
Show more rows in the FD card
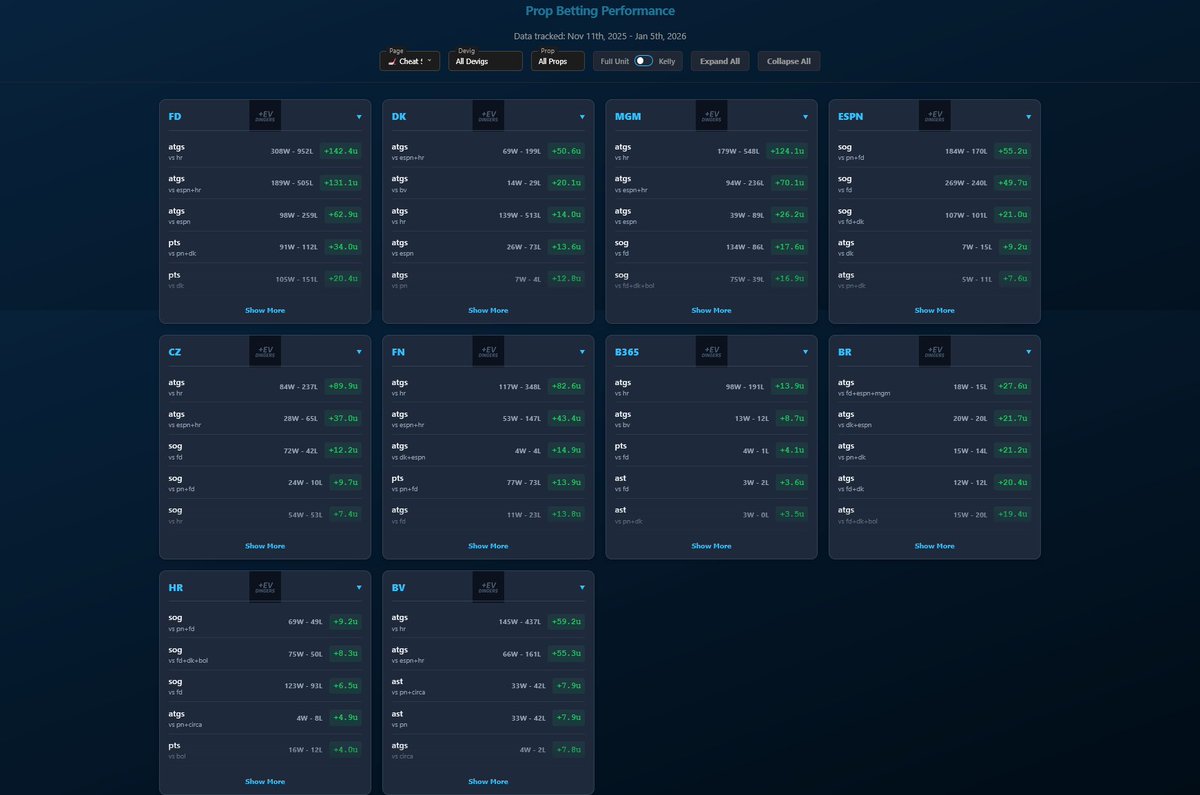coord(265,310)
